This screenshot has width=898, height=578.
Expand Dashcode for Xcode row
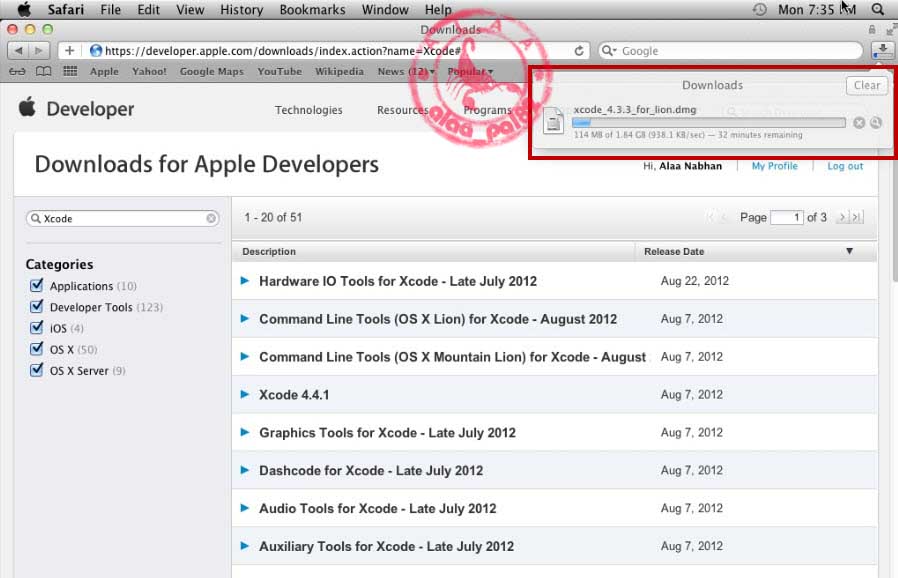click(245, 470)
